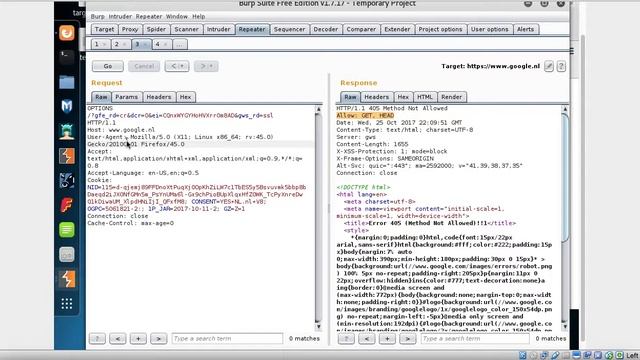Click the question mark help icon beside target
The width and height of the screenshot is (640, 360).
click(x=561, y=66)
